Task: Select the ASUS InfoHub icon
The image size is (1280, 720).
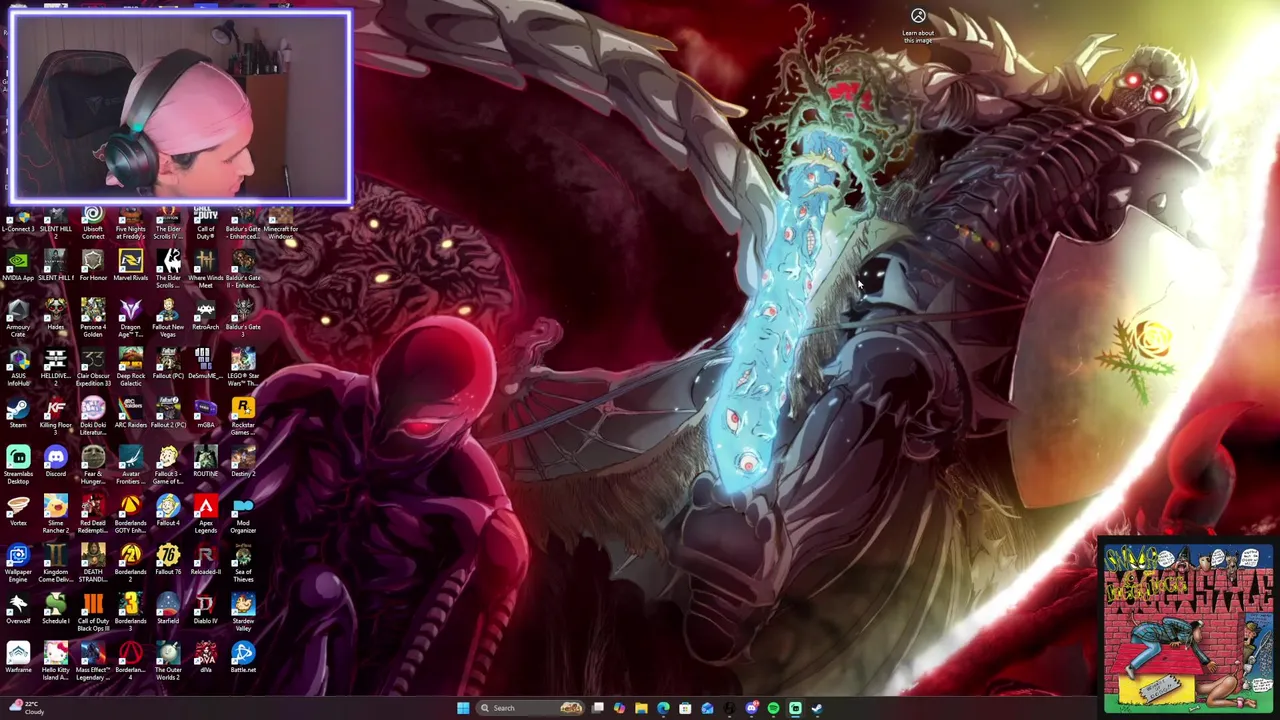Action: point(18,368)
